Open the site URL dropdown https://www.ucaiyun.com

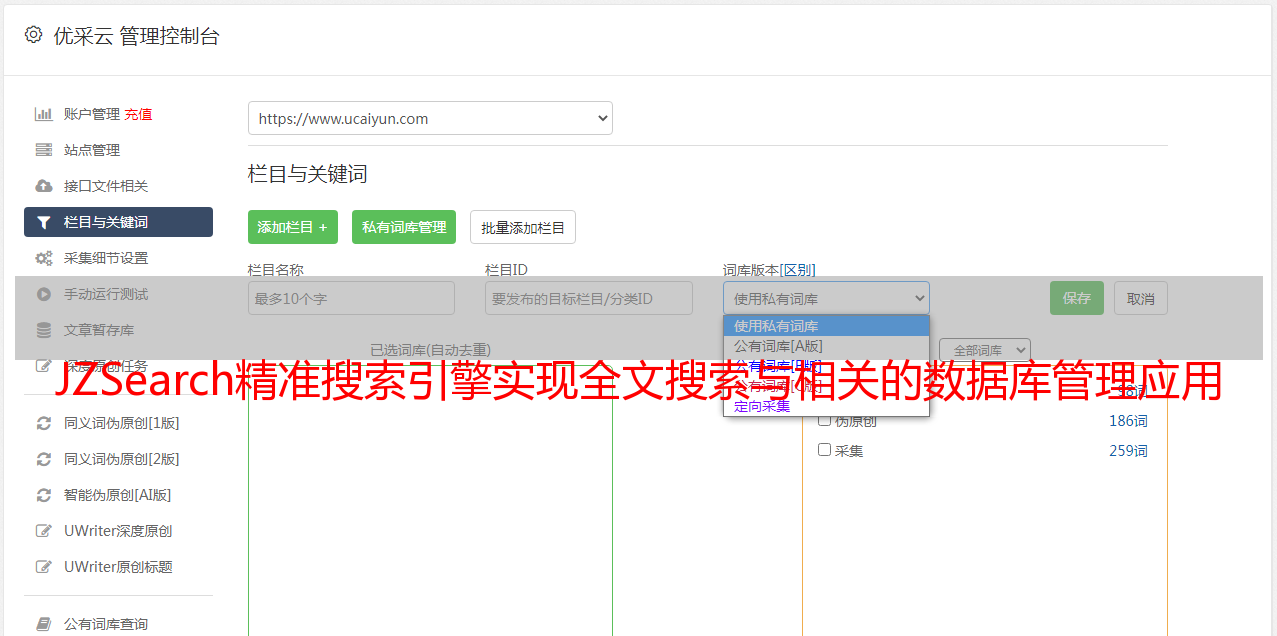tap(430, 118)
